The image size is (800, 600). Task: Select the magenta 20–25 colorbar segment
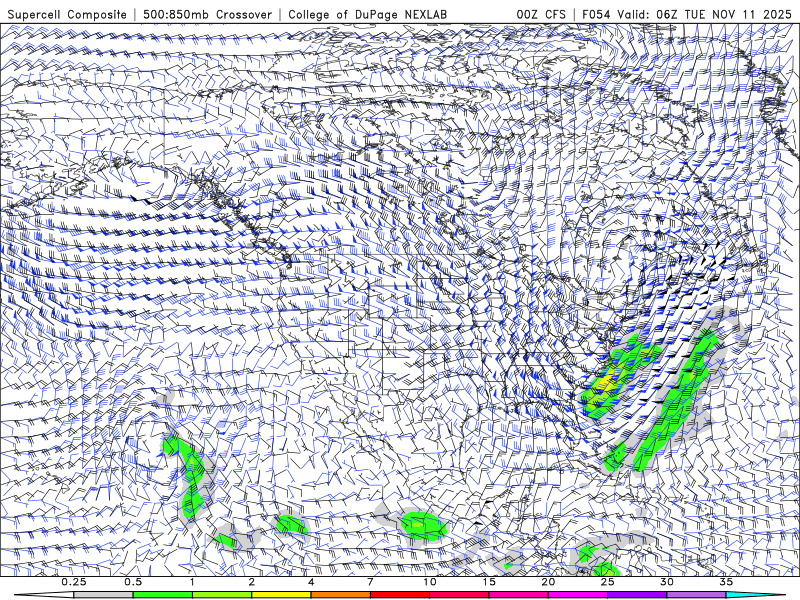click(578, 595)
